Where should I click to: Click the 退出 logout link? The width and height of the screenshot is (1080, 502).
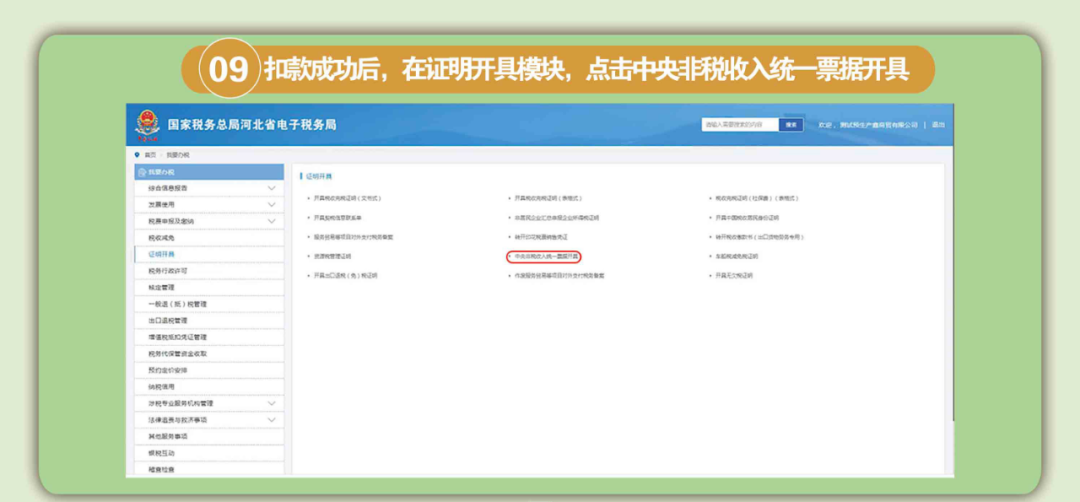point(938,125)
